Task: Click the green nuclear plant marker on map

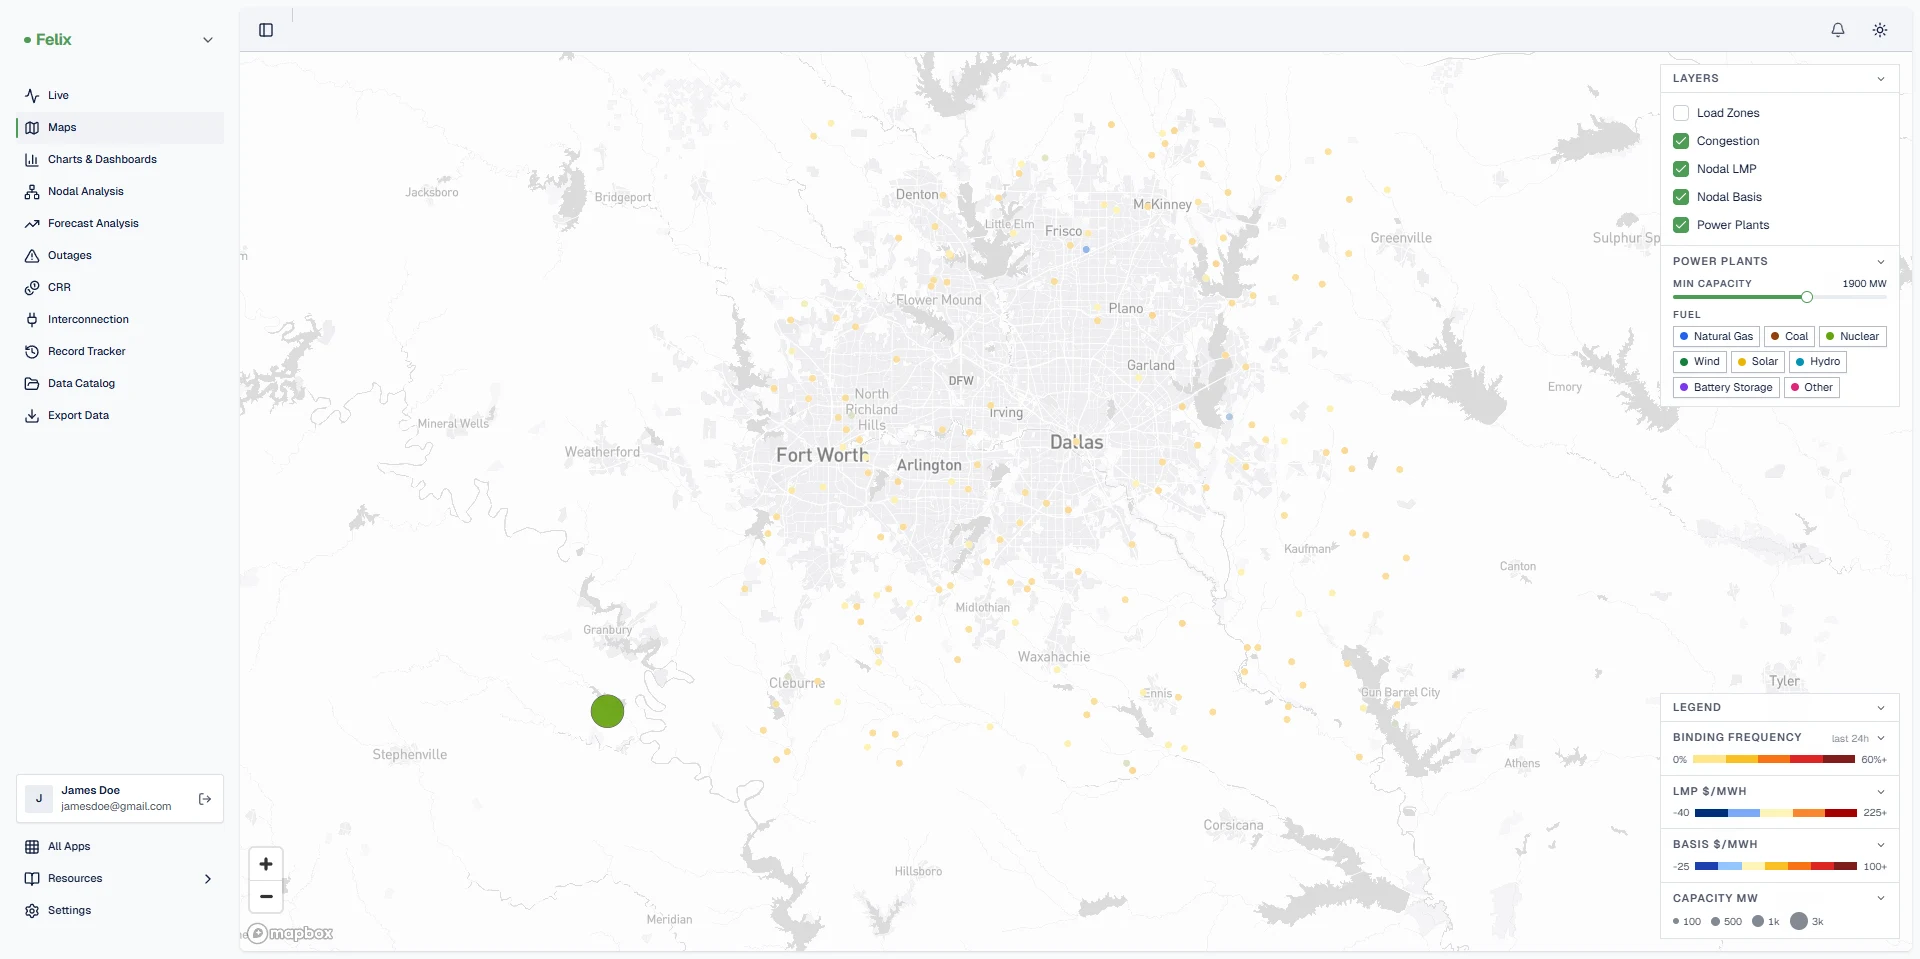Action: click(607, 711)
